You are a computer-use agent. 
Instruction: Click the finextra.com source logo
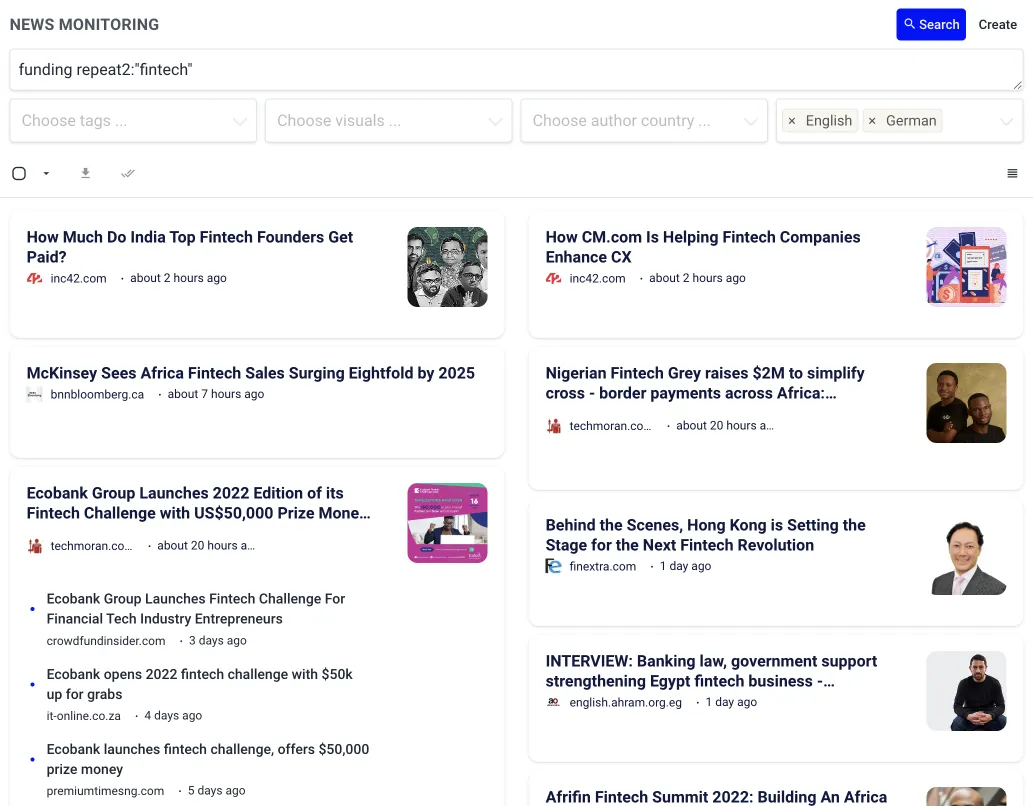(x=553, y=566)
